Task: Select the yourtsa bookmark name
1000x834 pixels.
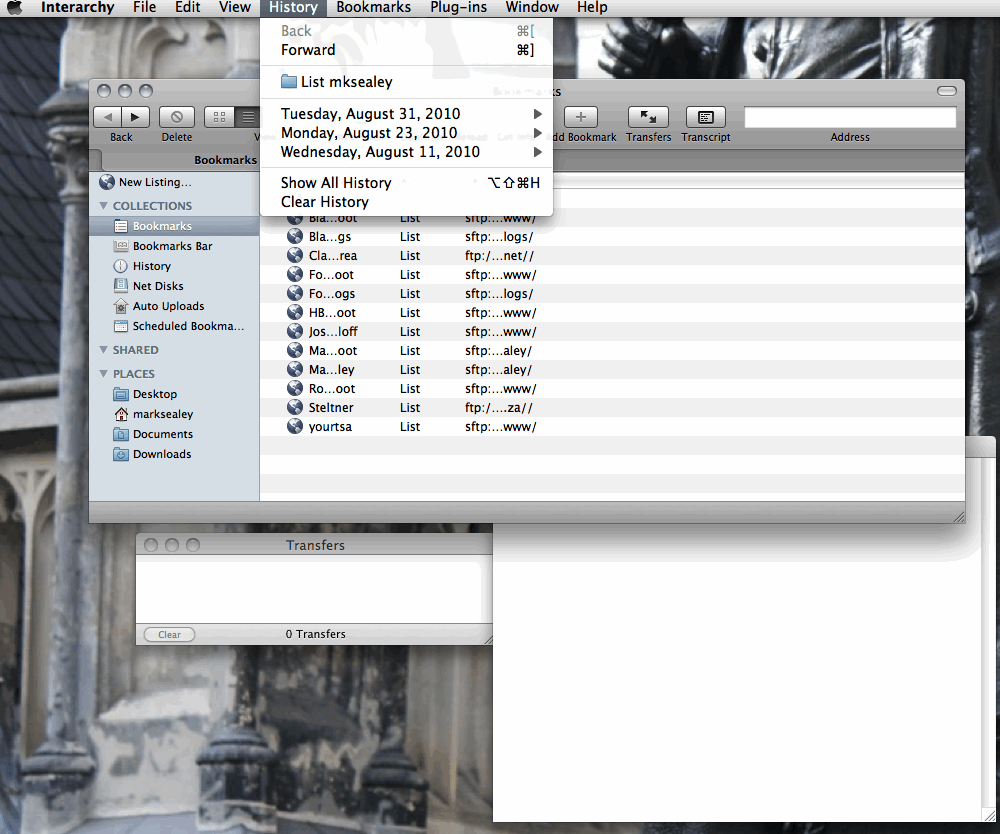Action: click(330, 427)
